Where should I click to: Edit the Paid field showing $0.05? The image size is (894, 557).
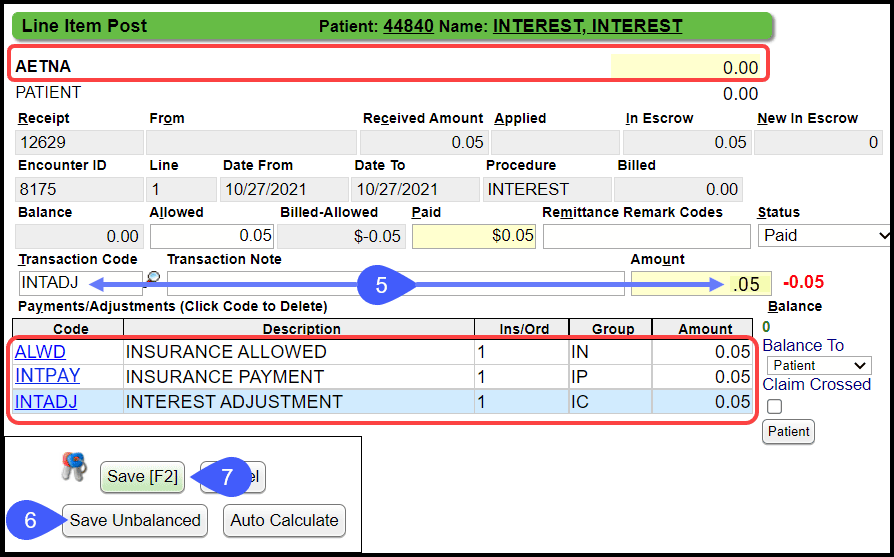pos(473,236)
